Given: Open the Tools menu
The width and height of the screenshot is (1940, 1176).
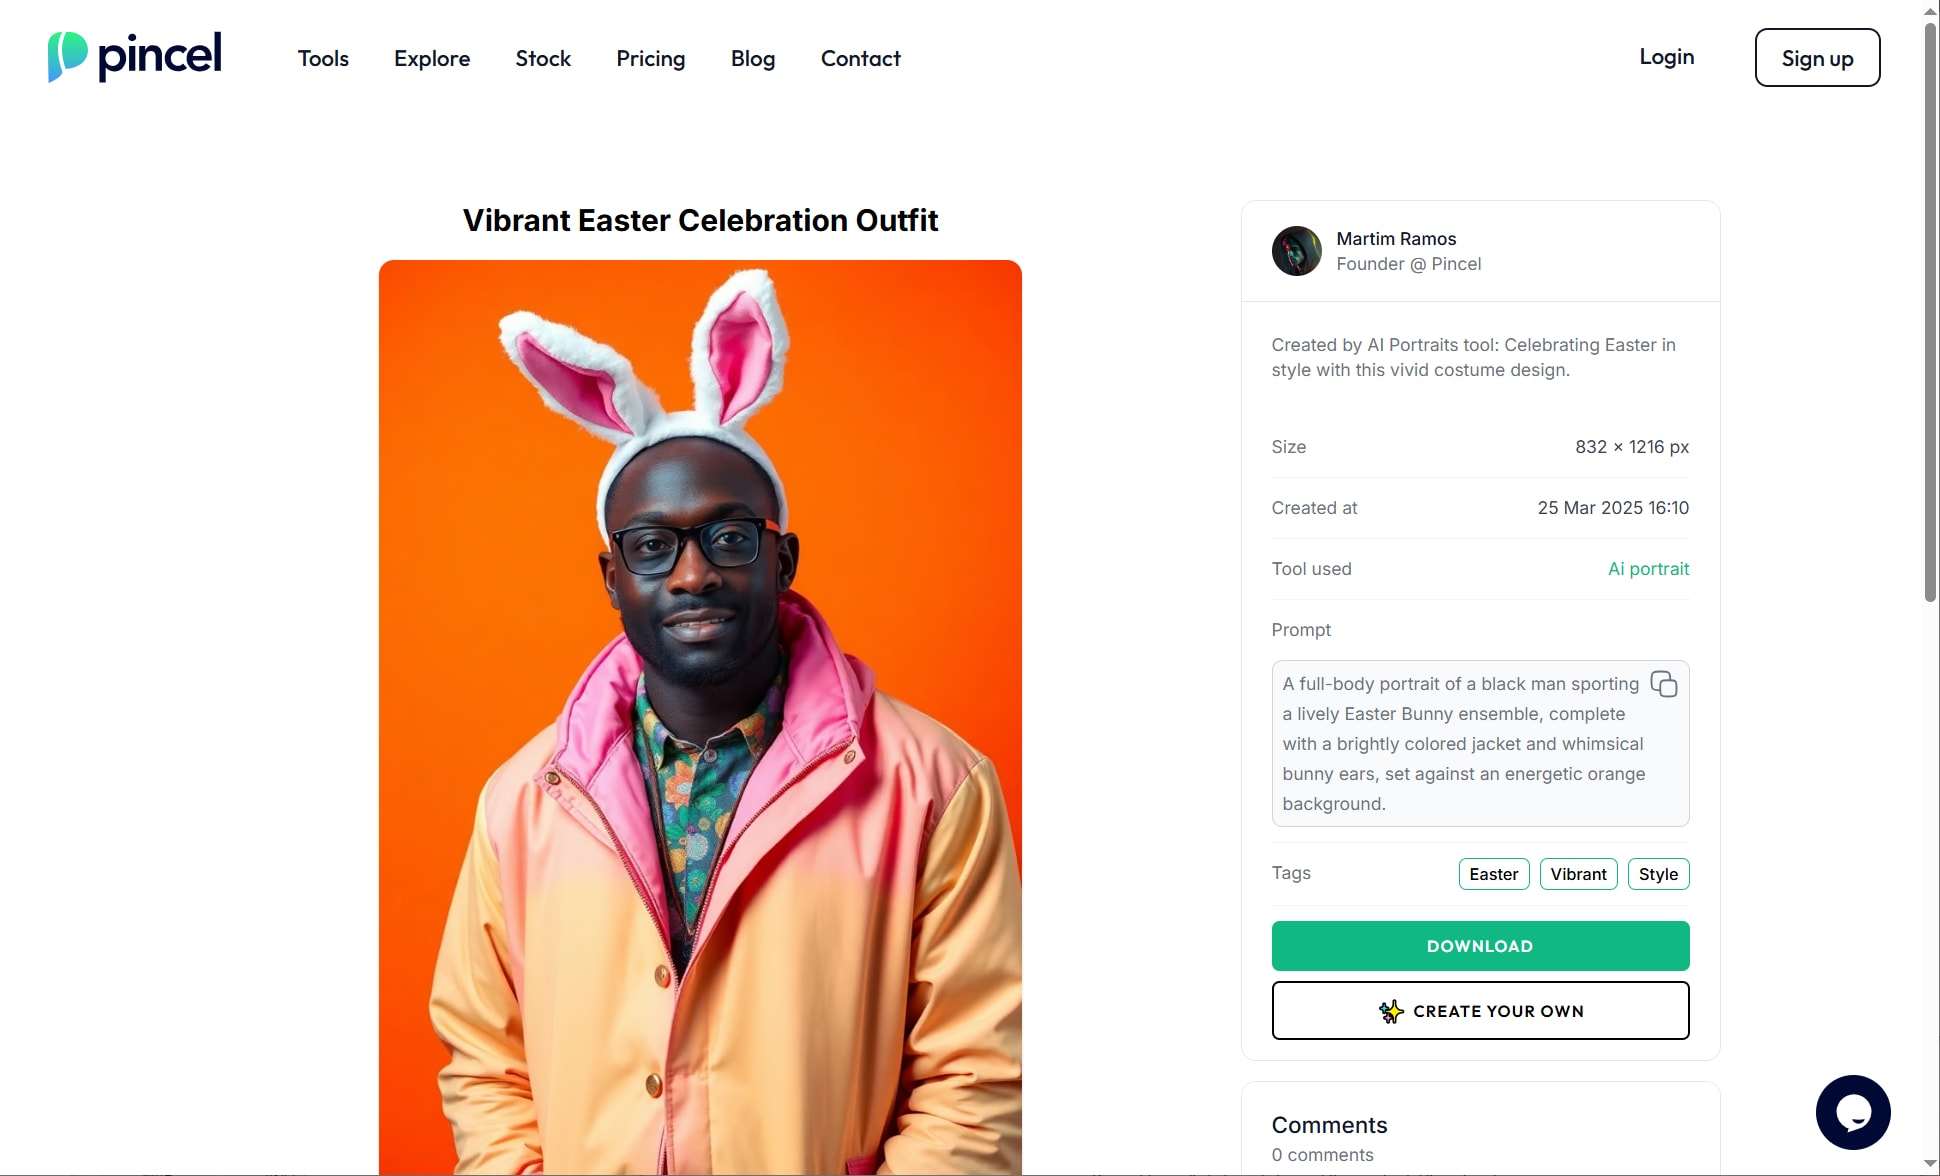Looking at the screenshot, I should (323, 58).
